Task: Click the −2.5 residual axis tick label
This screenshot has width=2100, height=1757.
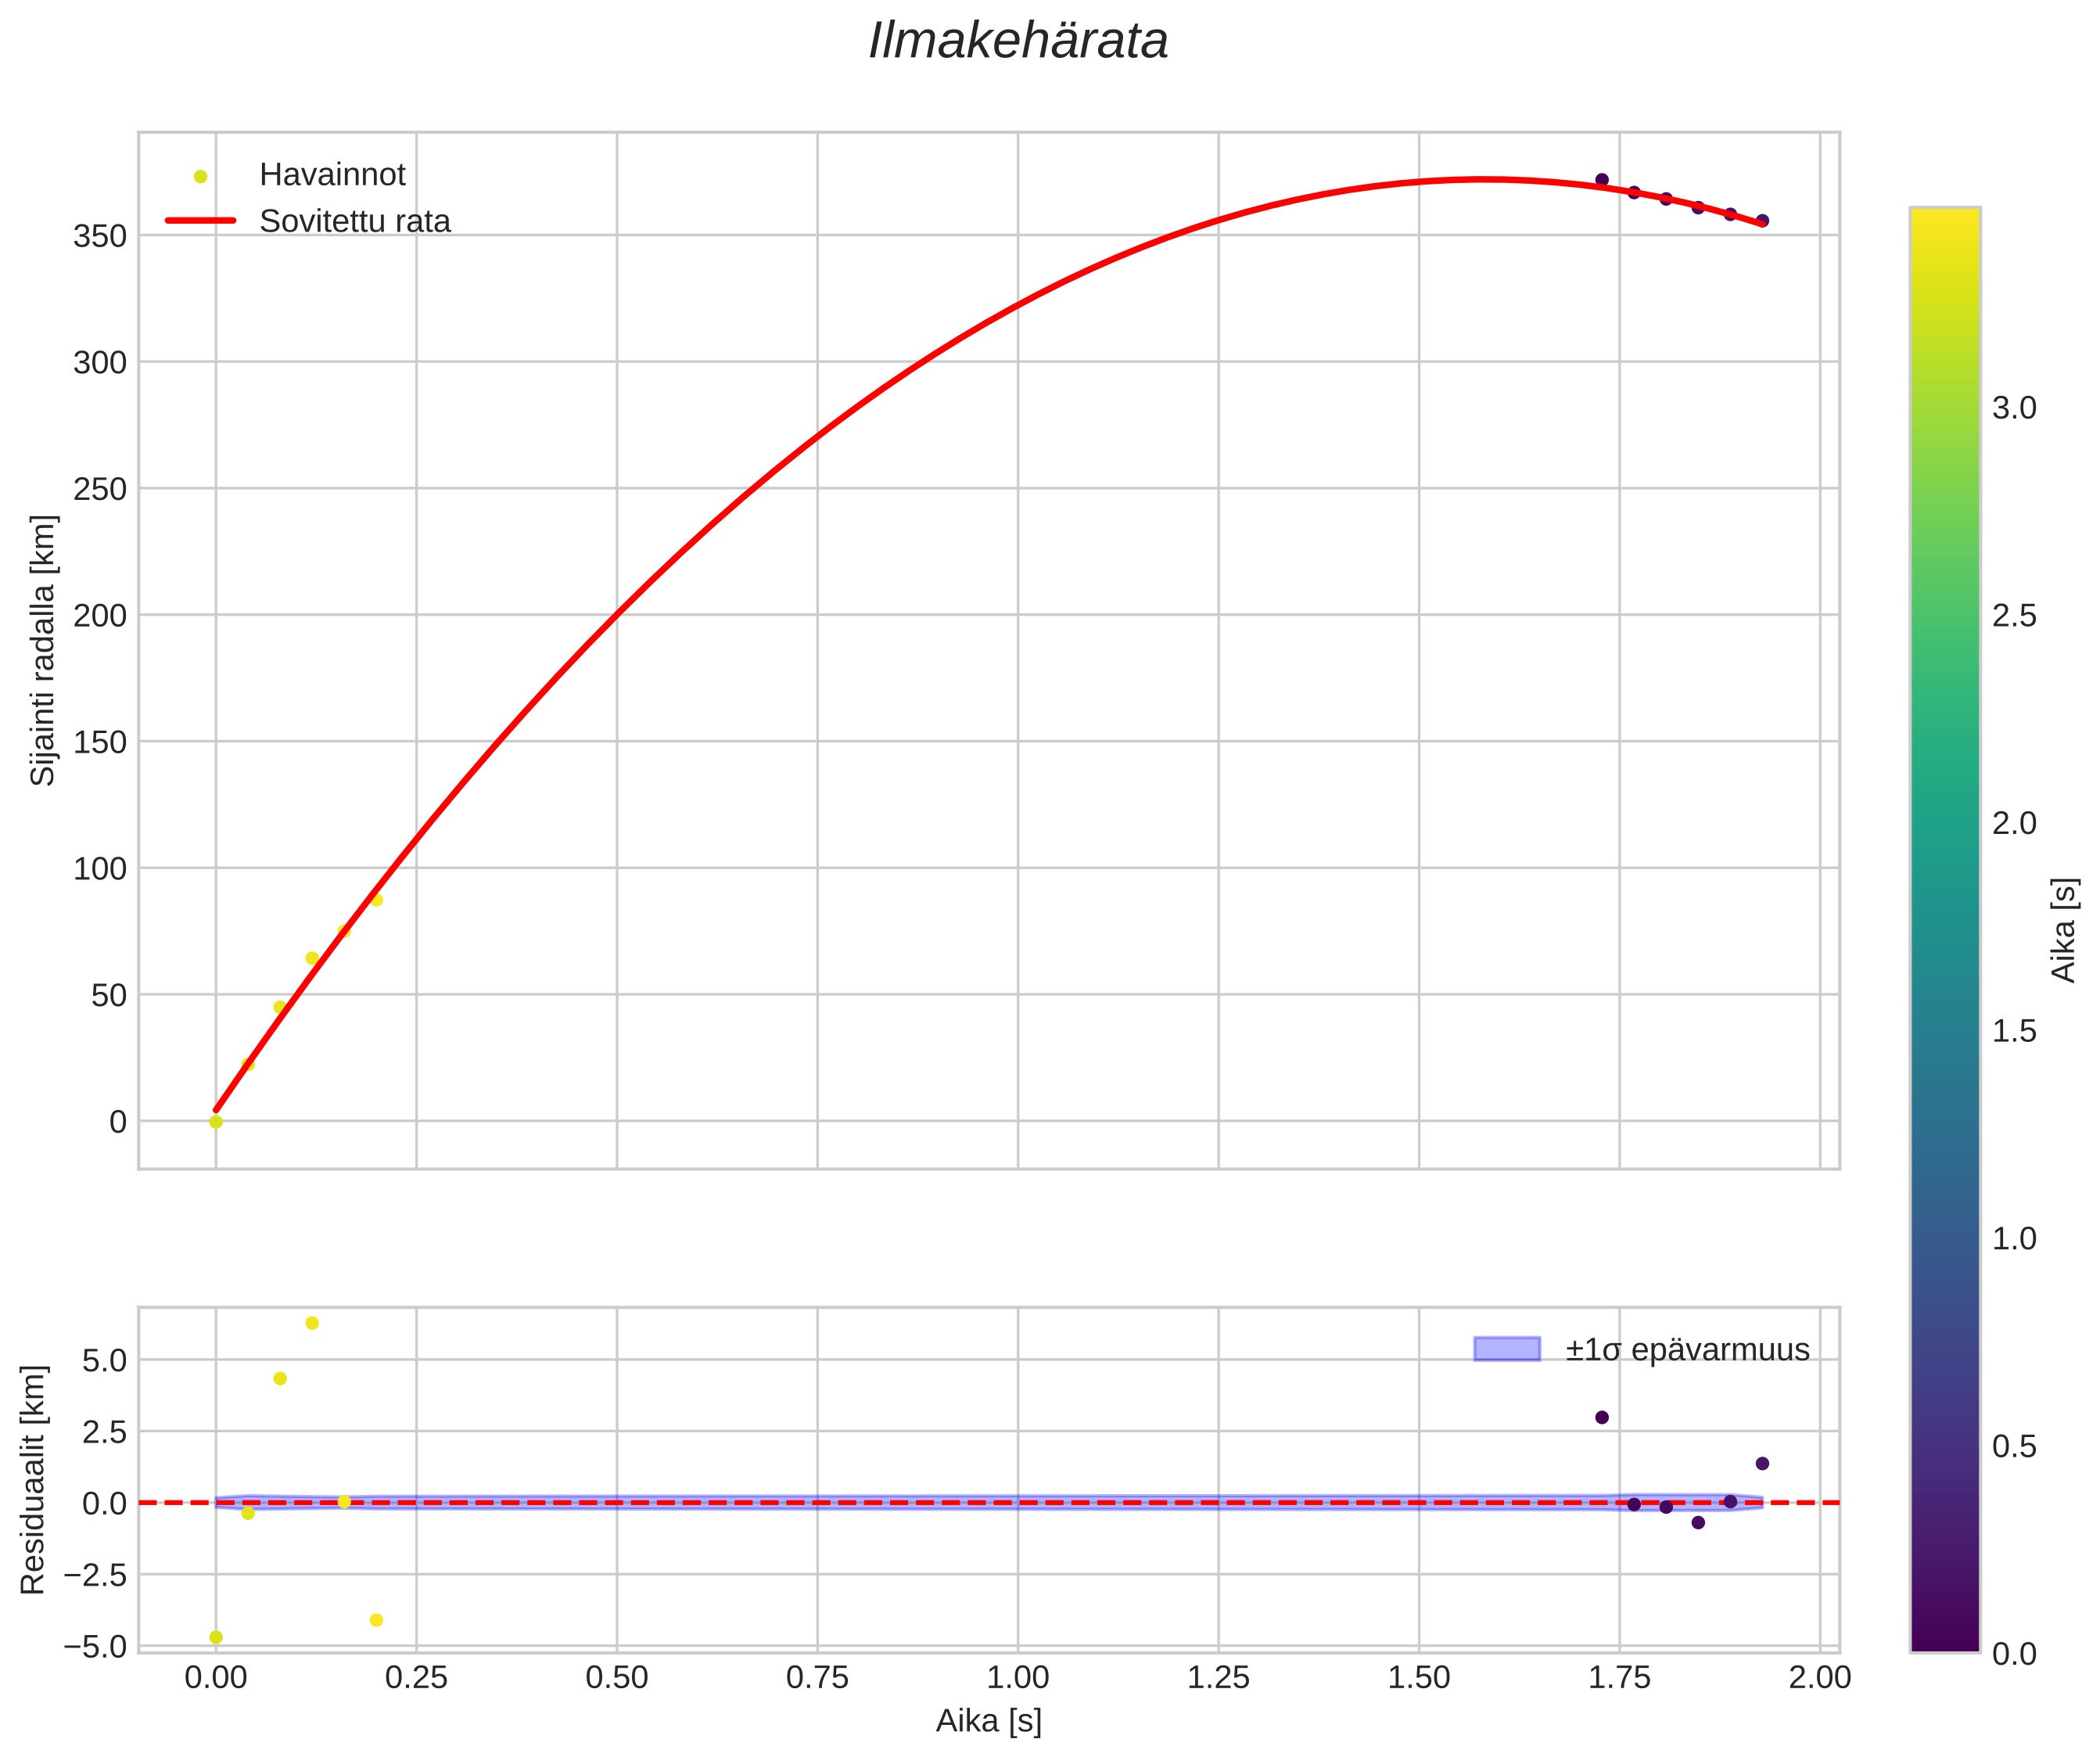Action: [x=96, y=1575]
